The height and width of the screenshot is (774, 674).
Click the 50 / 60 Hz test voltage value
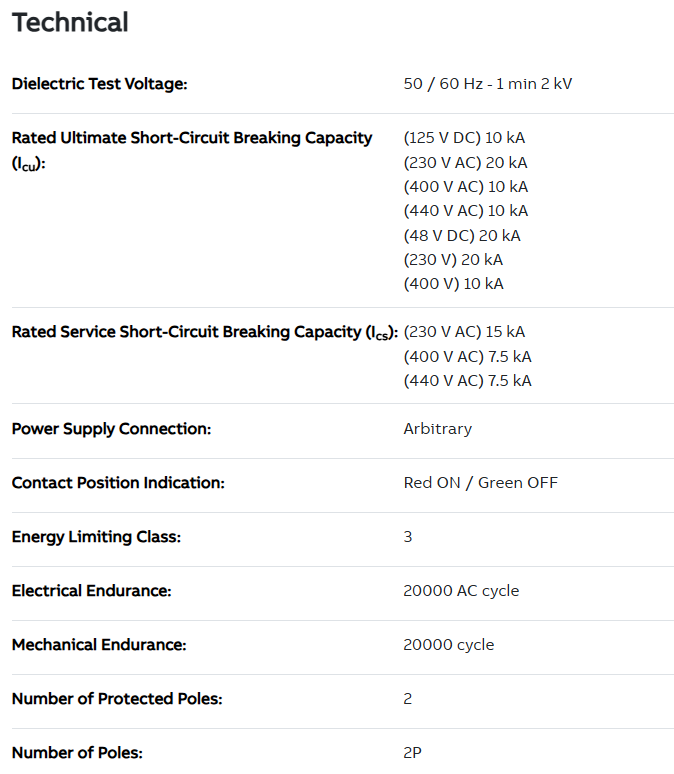(x=487, y=84)
